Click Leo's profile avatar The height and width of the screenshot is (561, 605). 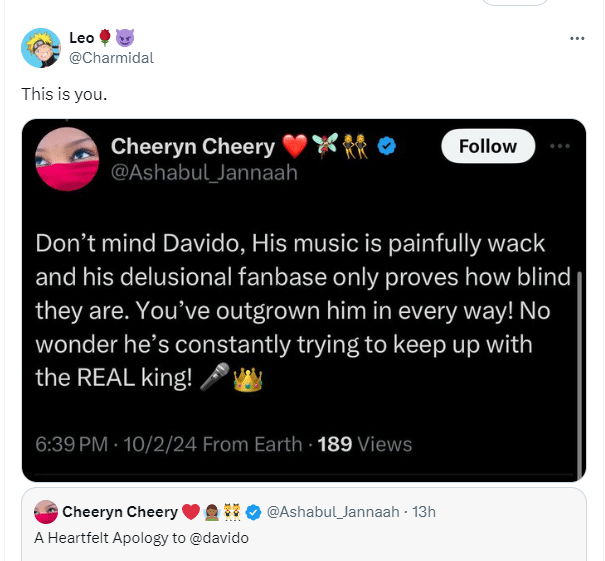coord(41,47)
